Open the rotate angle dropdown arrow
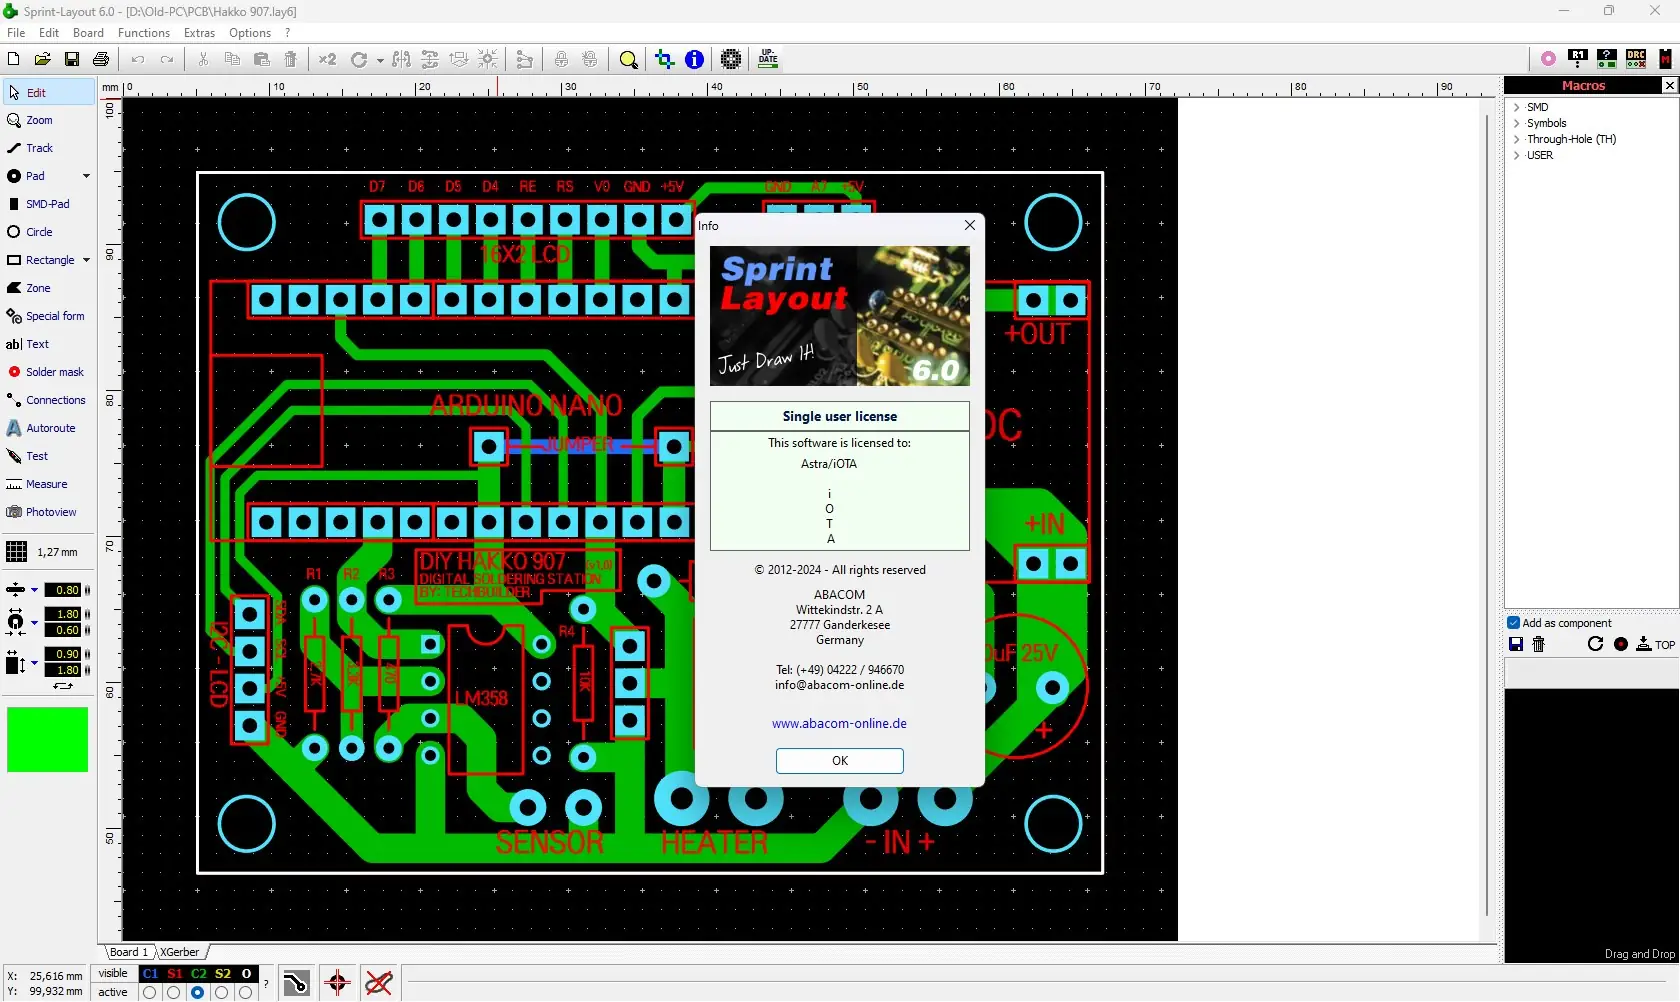 pyautogui.click(x=380, y=60)
